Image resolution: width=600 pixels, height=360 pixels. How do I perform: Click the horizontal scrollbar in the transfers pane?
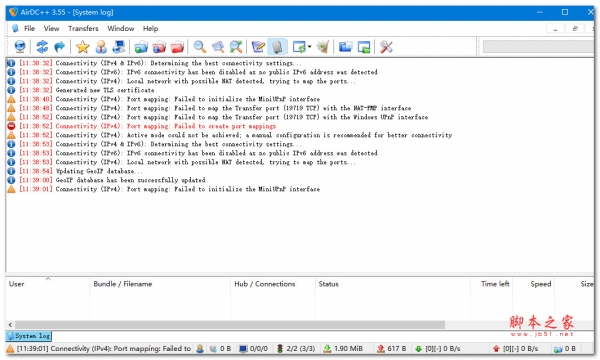(x=230, y=325)
